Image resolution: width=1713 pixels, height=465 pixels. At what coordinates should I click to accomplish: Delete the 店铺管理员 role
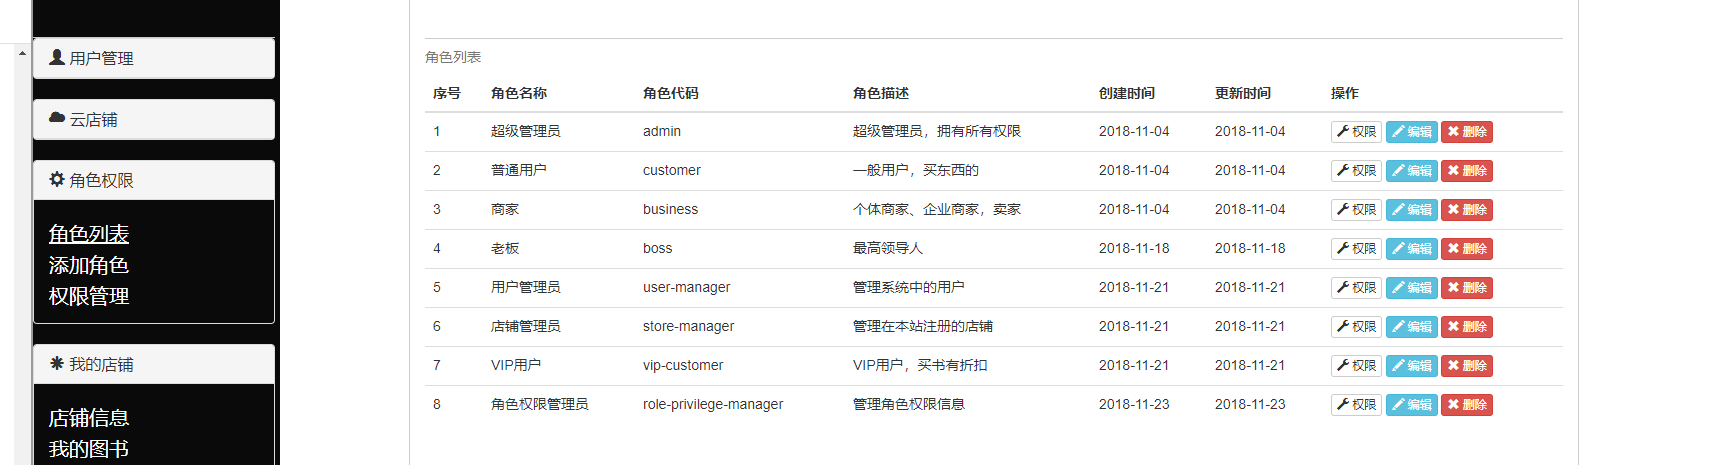coord(1467,327)
